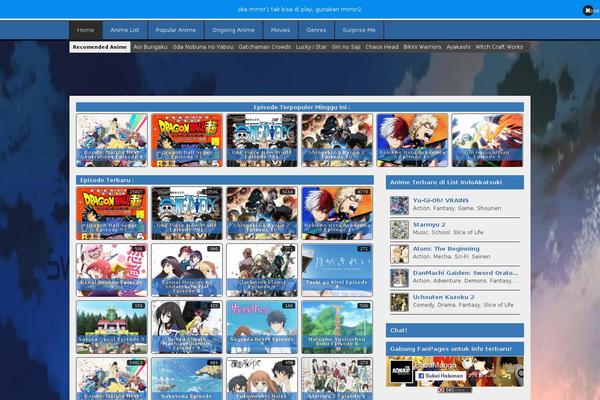Image resolution: width=600 pixels, height=400 pixels.
Task: Open recommended anime Lucky Star
Action: pyautogui.click(x=311, y=47)
